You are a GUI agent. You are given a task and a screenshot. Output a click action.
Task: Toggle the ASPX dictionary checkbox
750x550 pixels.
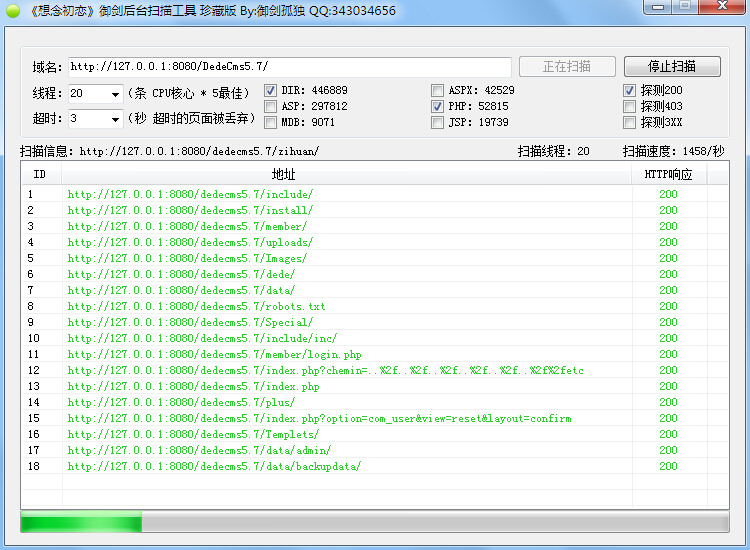[438, 91]
